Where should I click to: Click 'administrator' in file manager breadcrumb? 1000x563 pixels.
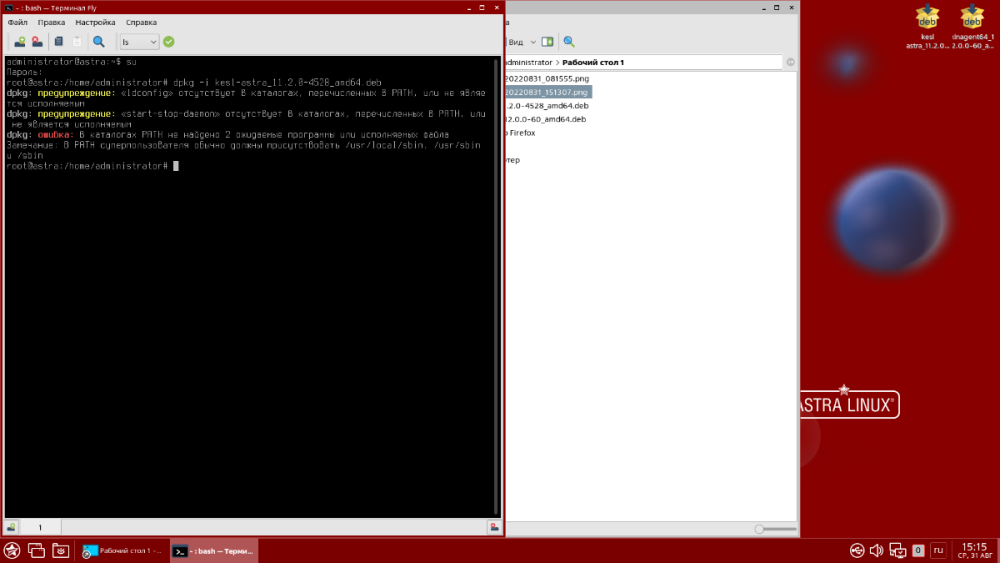[x=528, y=62]
